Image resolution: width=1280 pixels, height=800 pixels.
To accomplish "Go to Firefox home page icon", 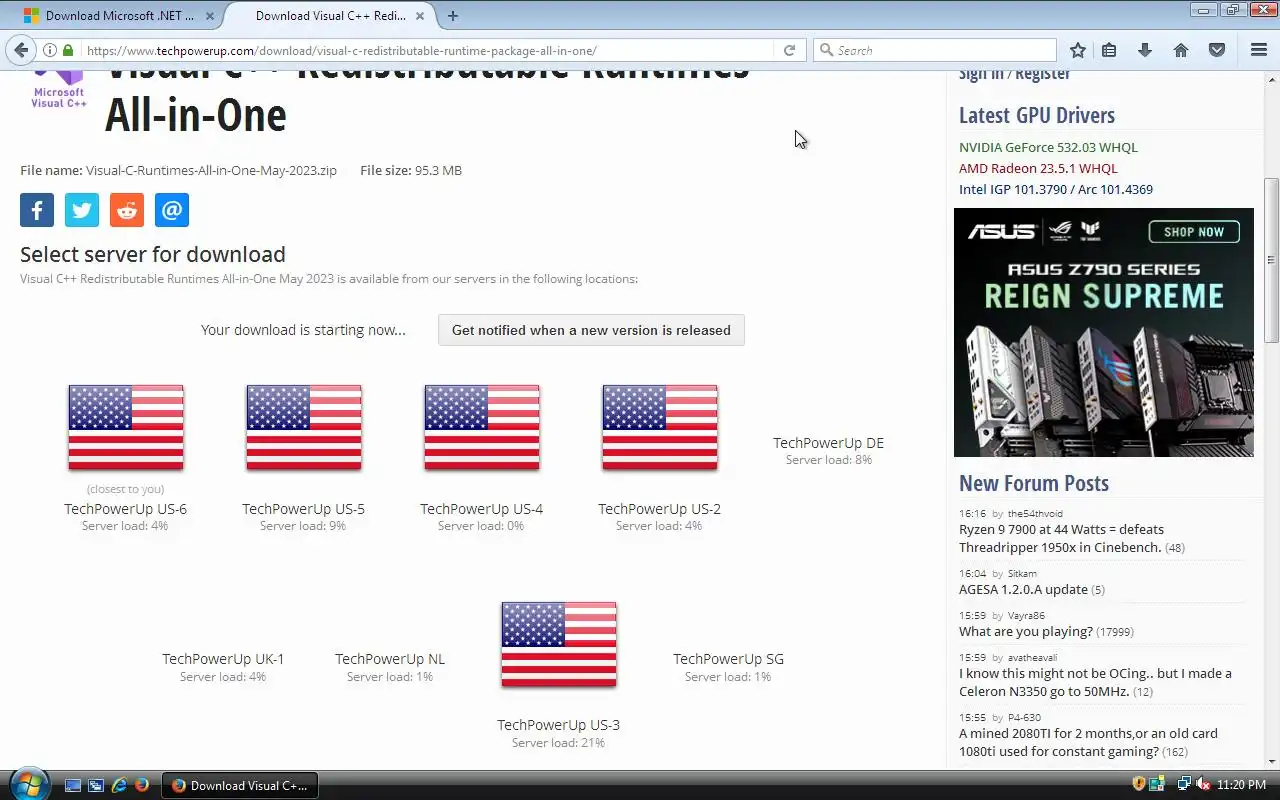I will 1181,50.
